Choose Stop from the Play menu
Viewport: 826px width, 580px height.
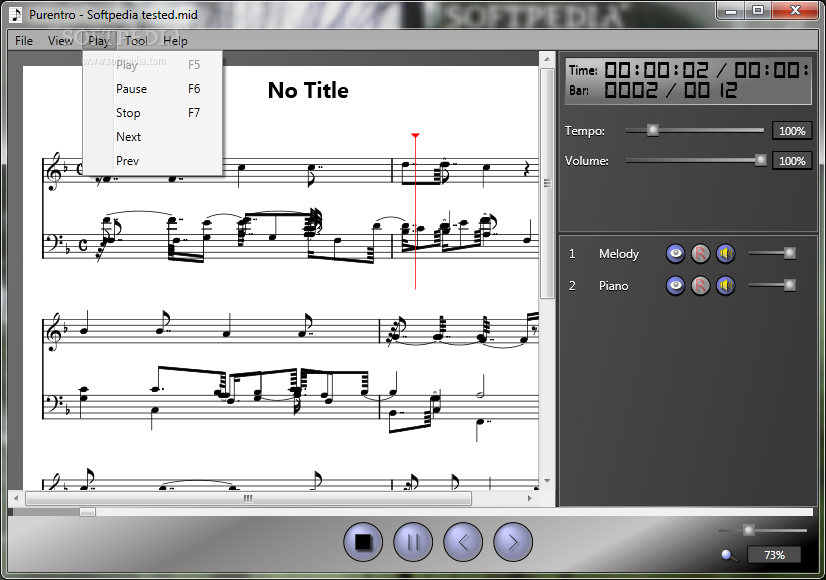point(153,113)
